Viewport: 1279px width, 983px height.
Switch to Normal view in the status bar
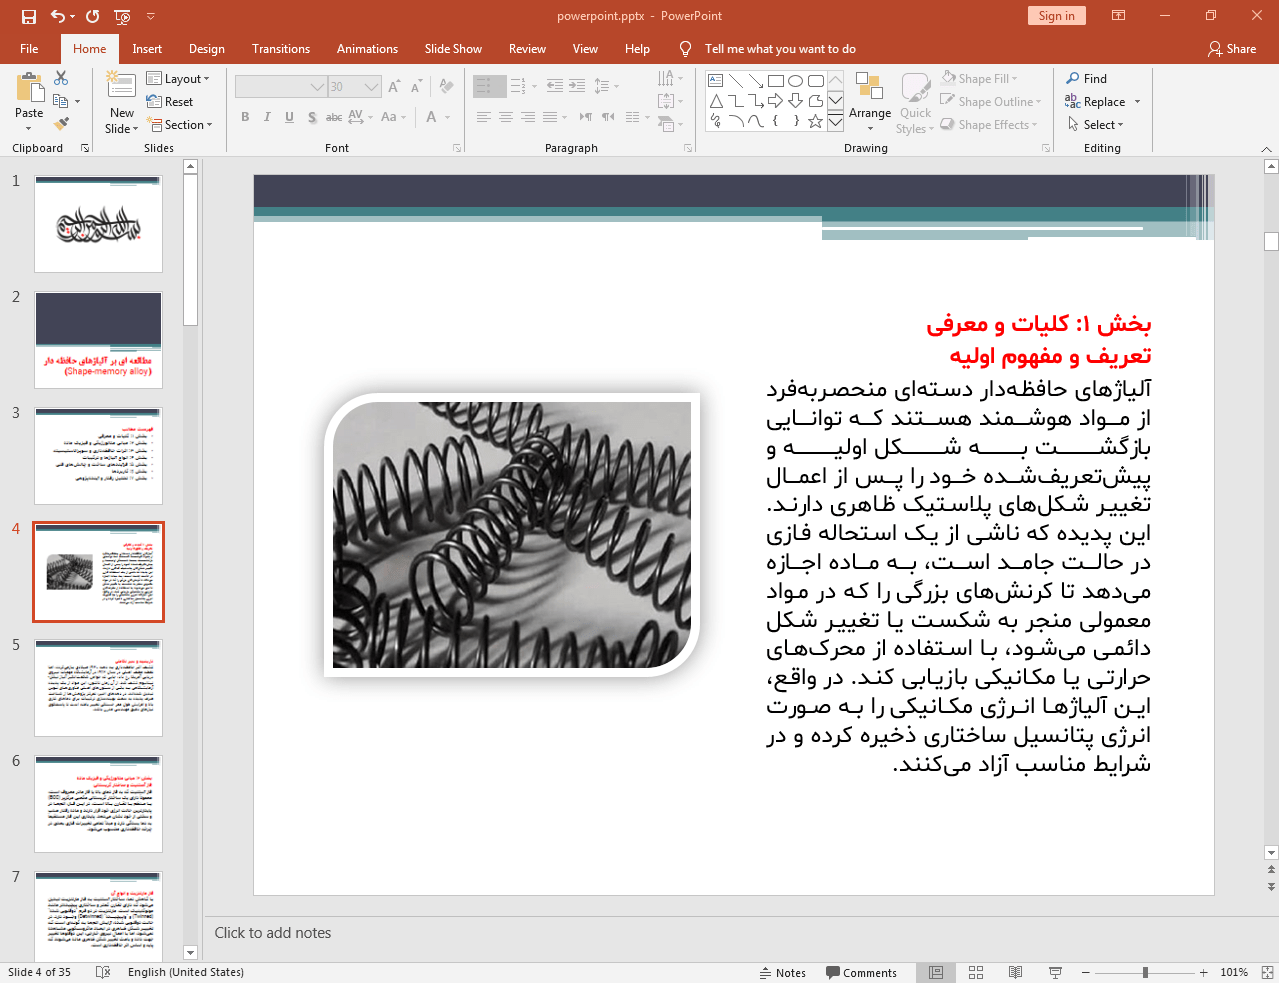click(x=936, y=972)
